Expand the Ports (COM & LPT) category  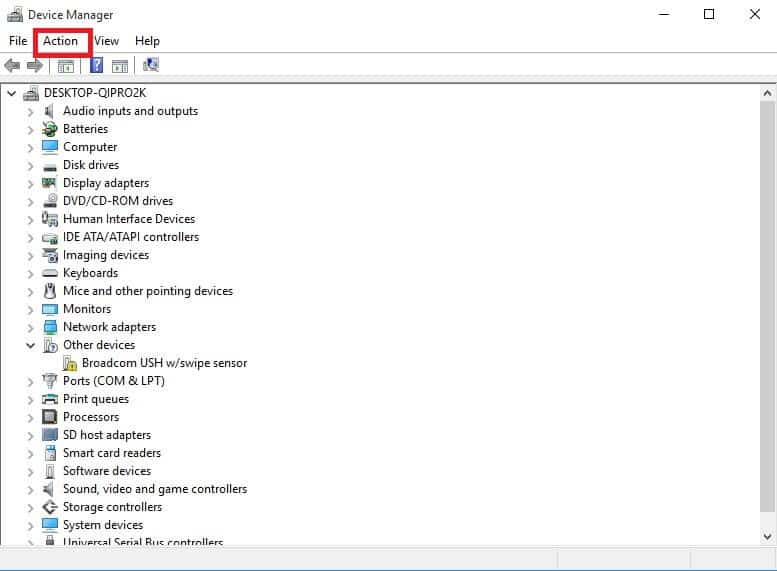click(30, 382)
